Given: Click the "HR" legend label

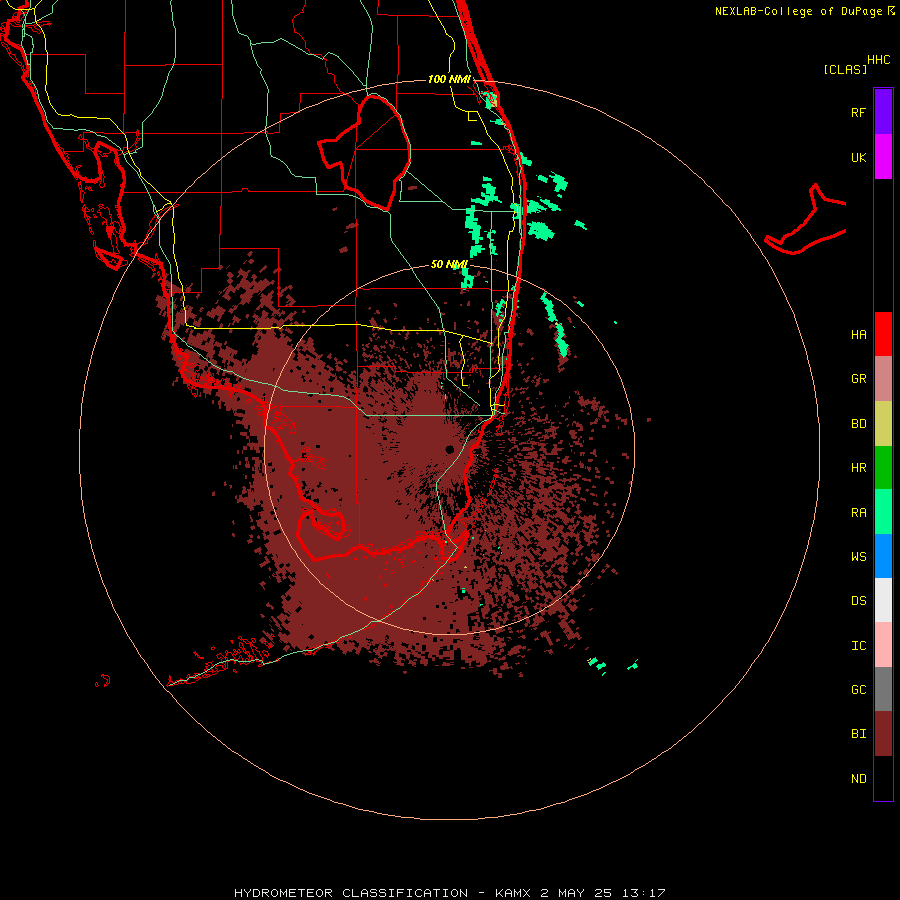Looking at the screenshot, I should (858, 468).
